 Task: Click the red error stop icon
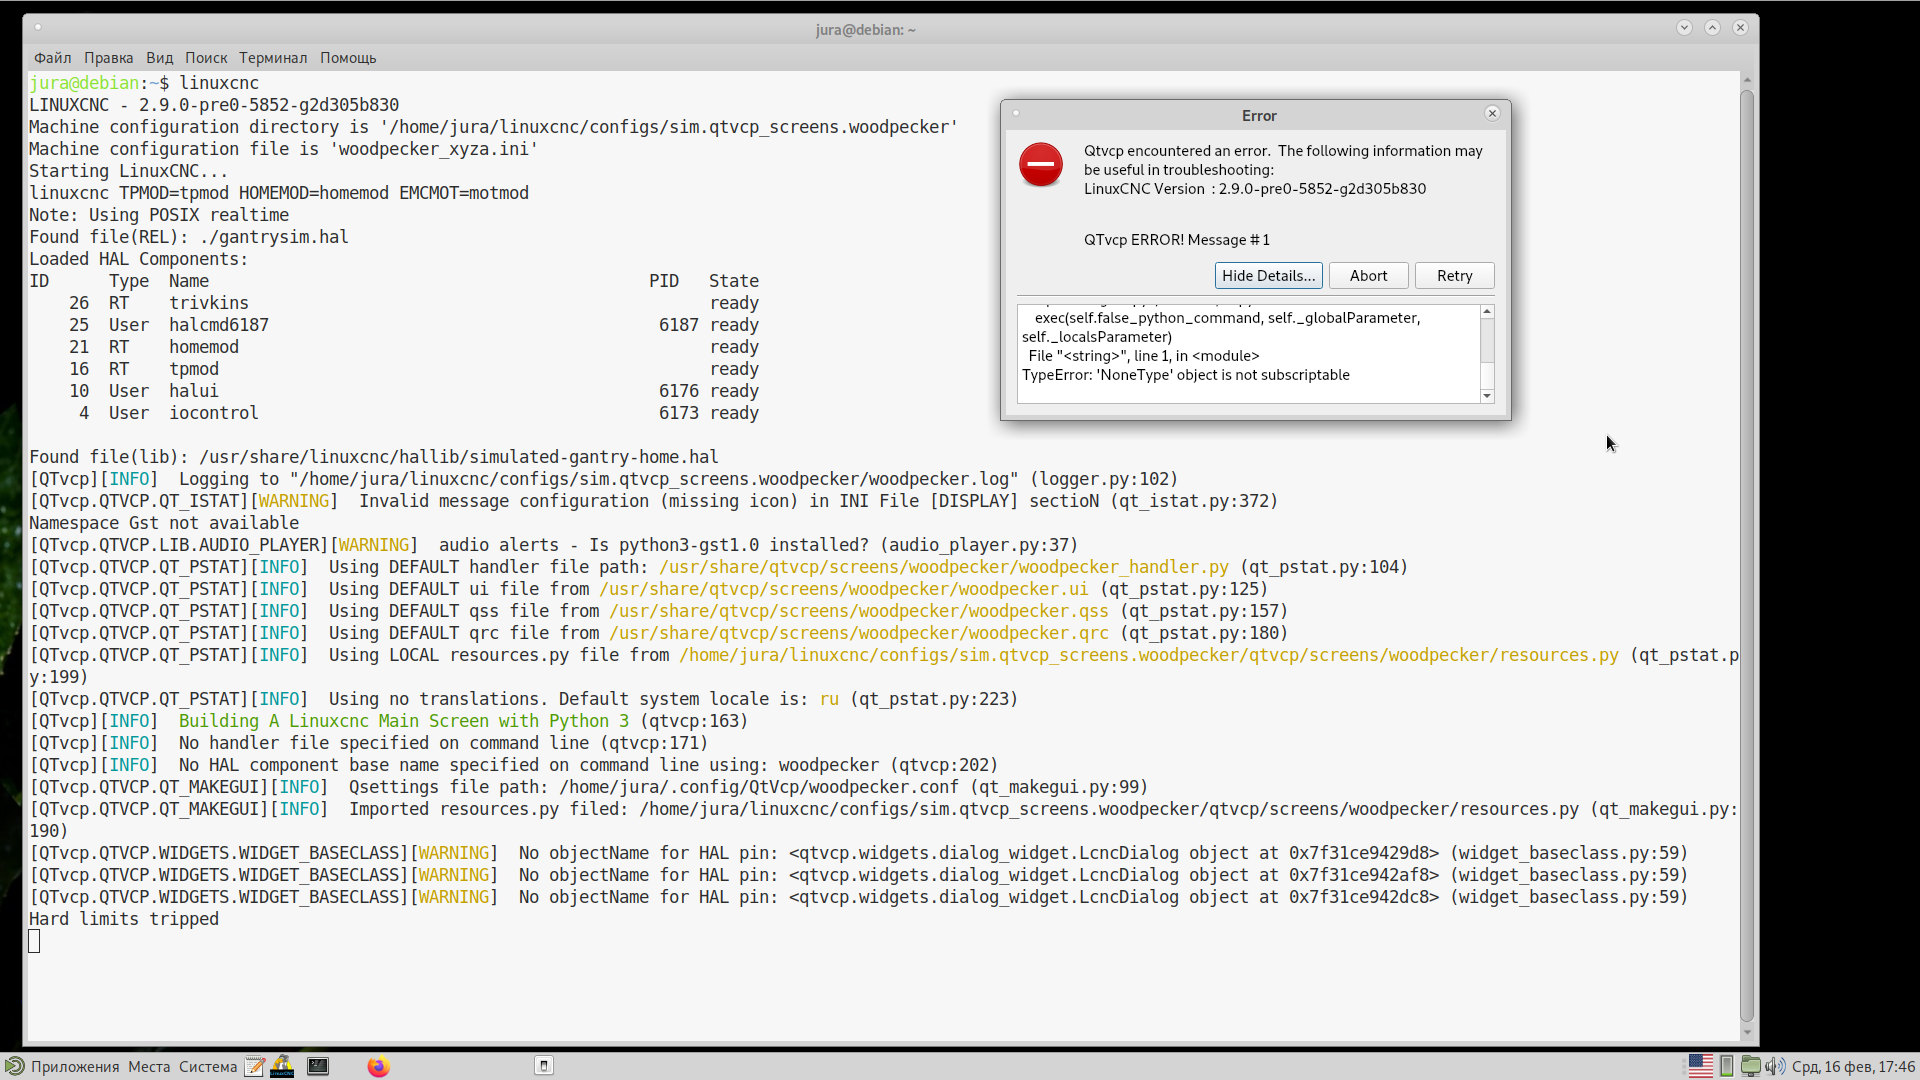click(1040, 165)
